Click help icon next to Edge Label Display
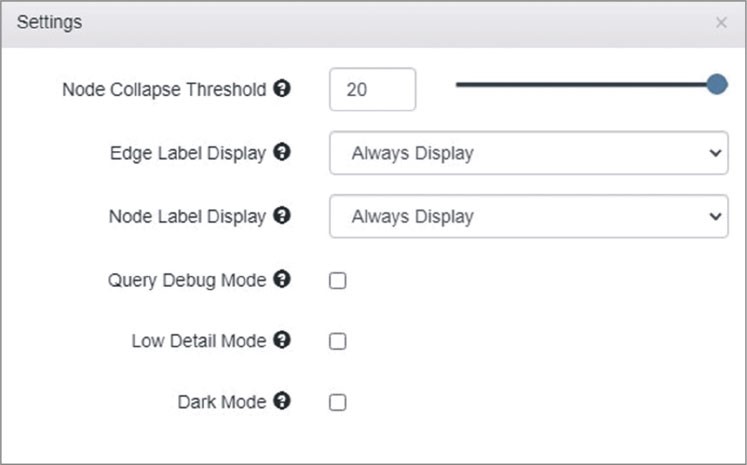This screenshot has height=465, width=747. tap(282, 152)
